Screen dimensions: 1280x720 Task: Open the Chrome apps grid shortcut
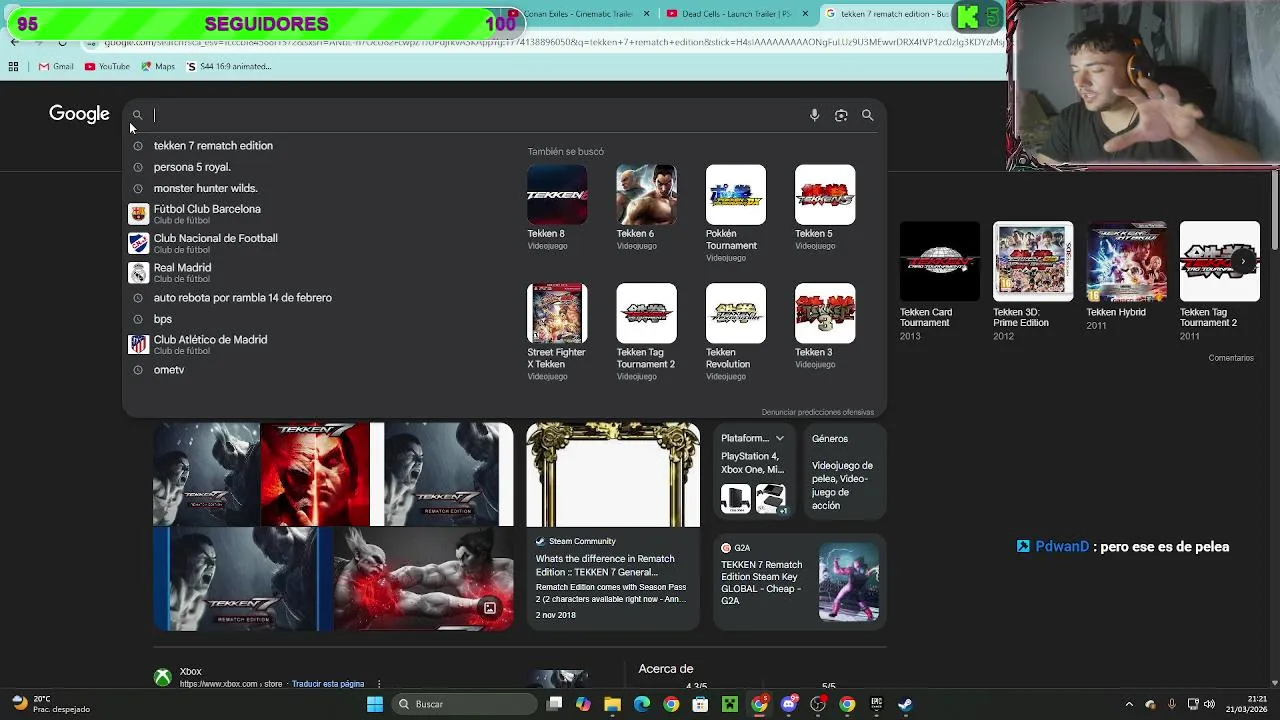point(13,66)
